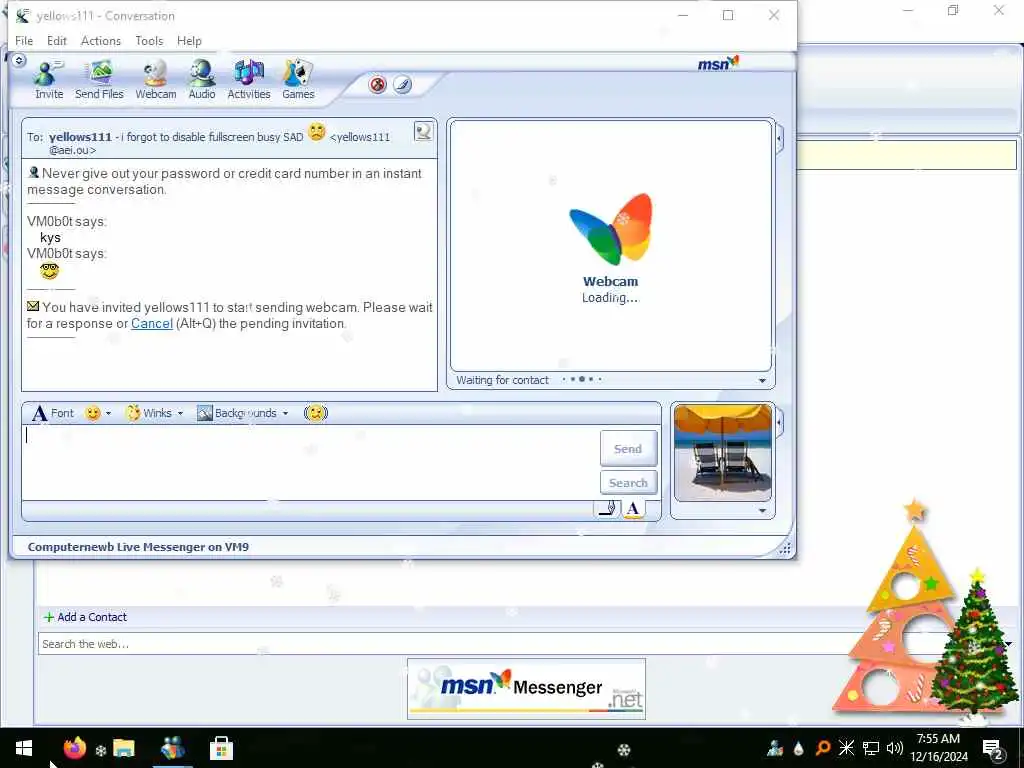Click the Messenger tray icon
The image size is (1024, 768).
(x=775, y=748)
